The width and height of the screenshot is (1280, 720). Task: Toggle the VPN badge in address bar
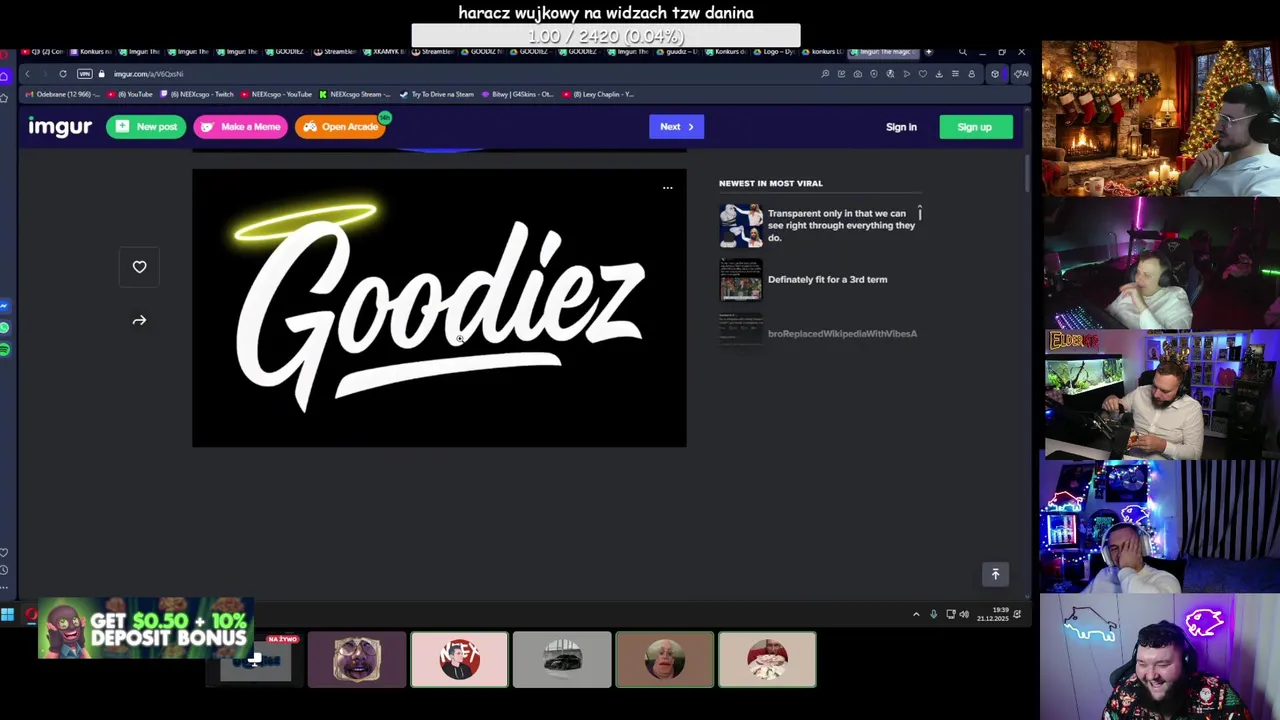[x=85, y=74]
